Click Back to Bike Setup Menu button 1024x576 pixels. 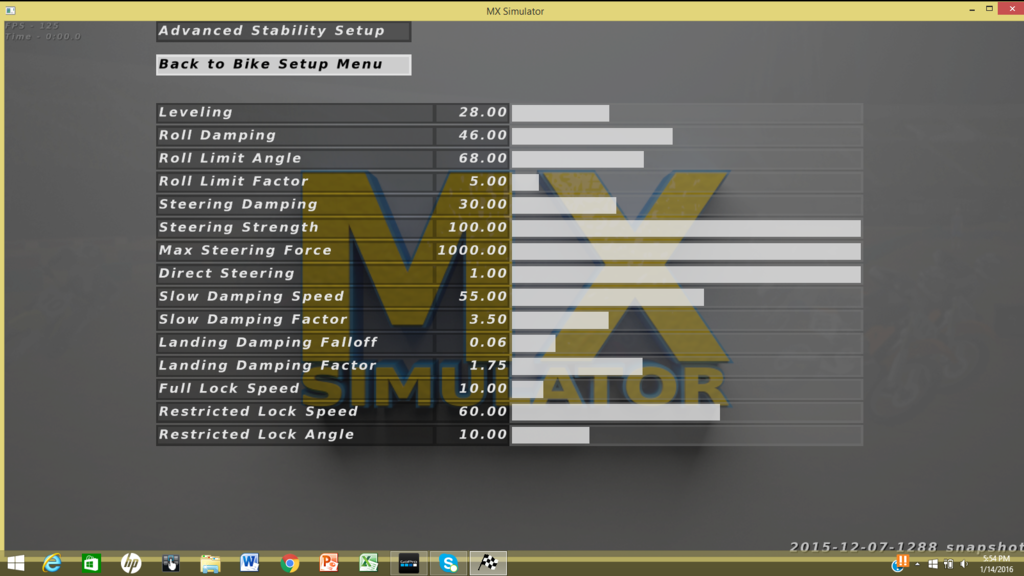(283, 64)
